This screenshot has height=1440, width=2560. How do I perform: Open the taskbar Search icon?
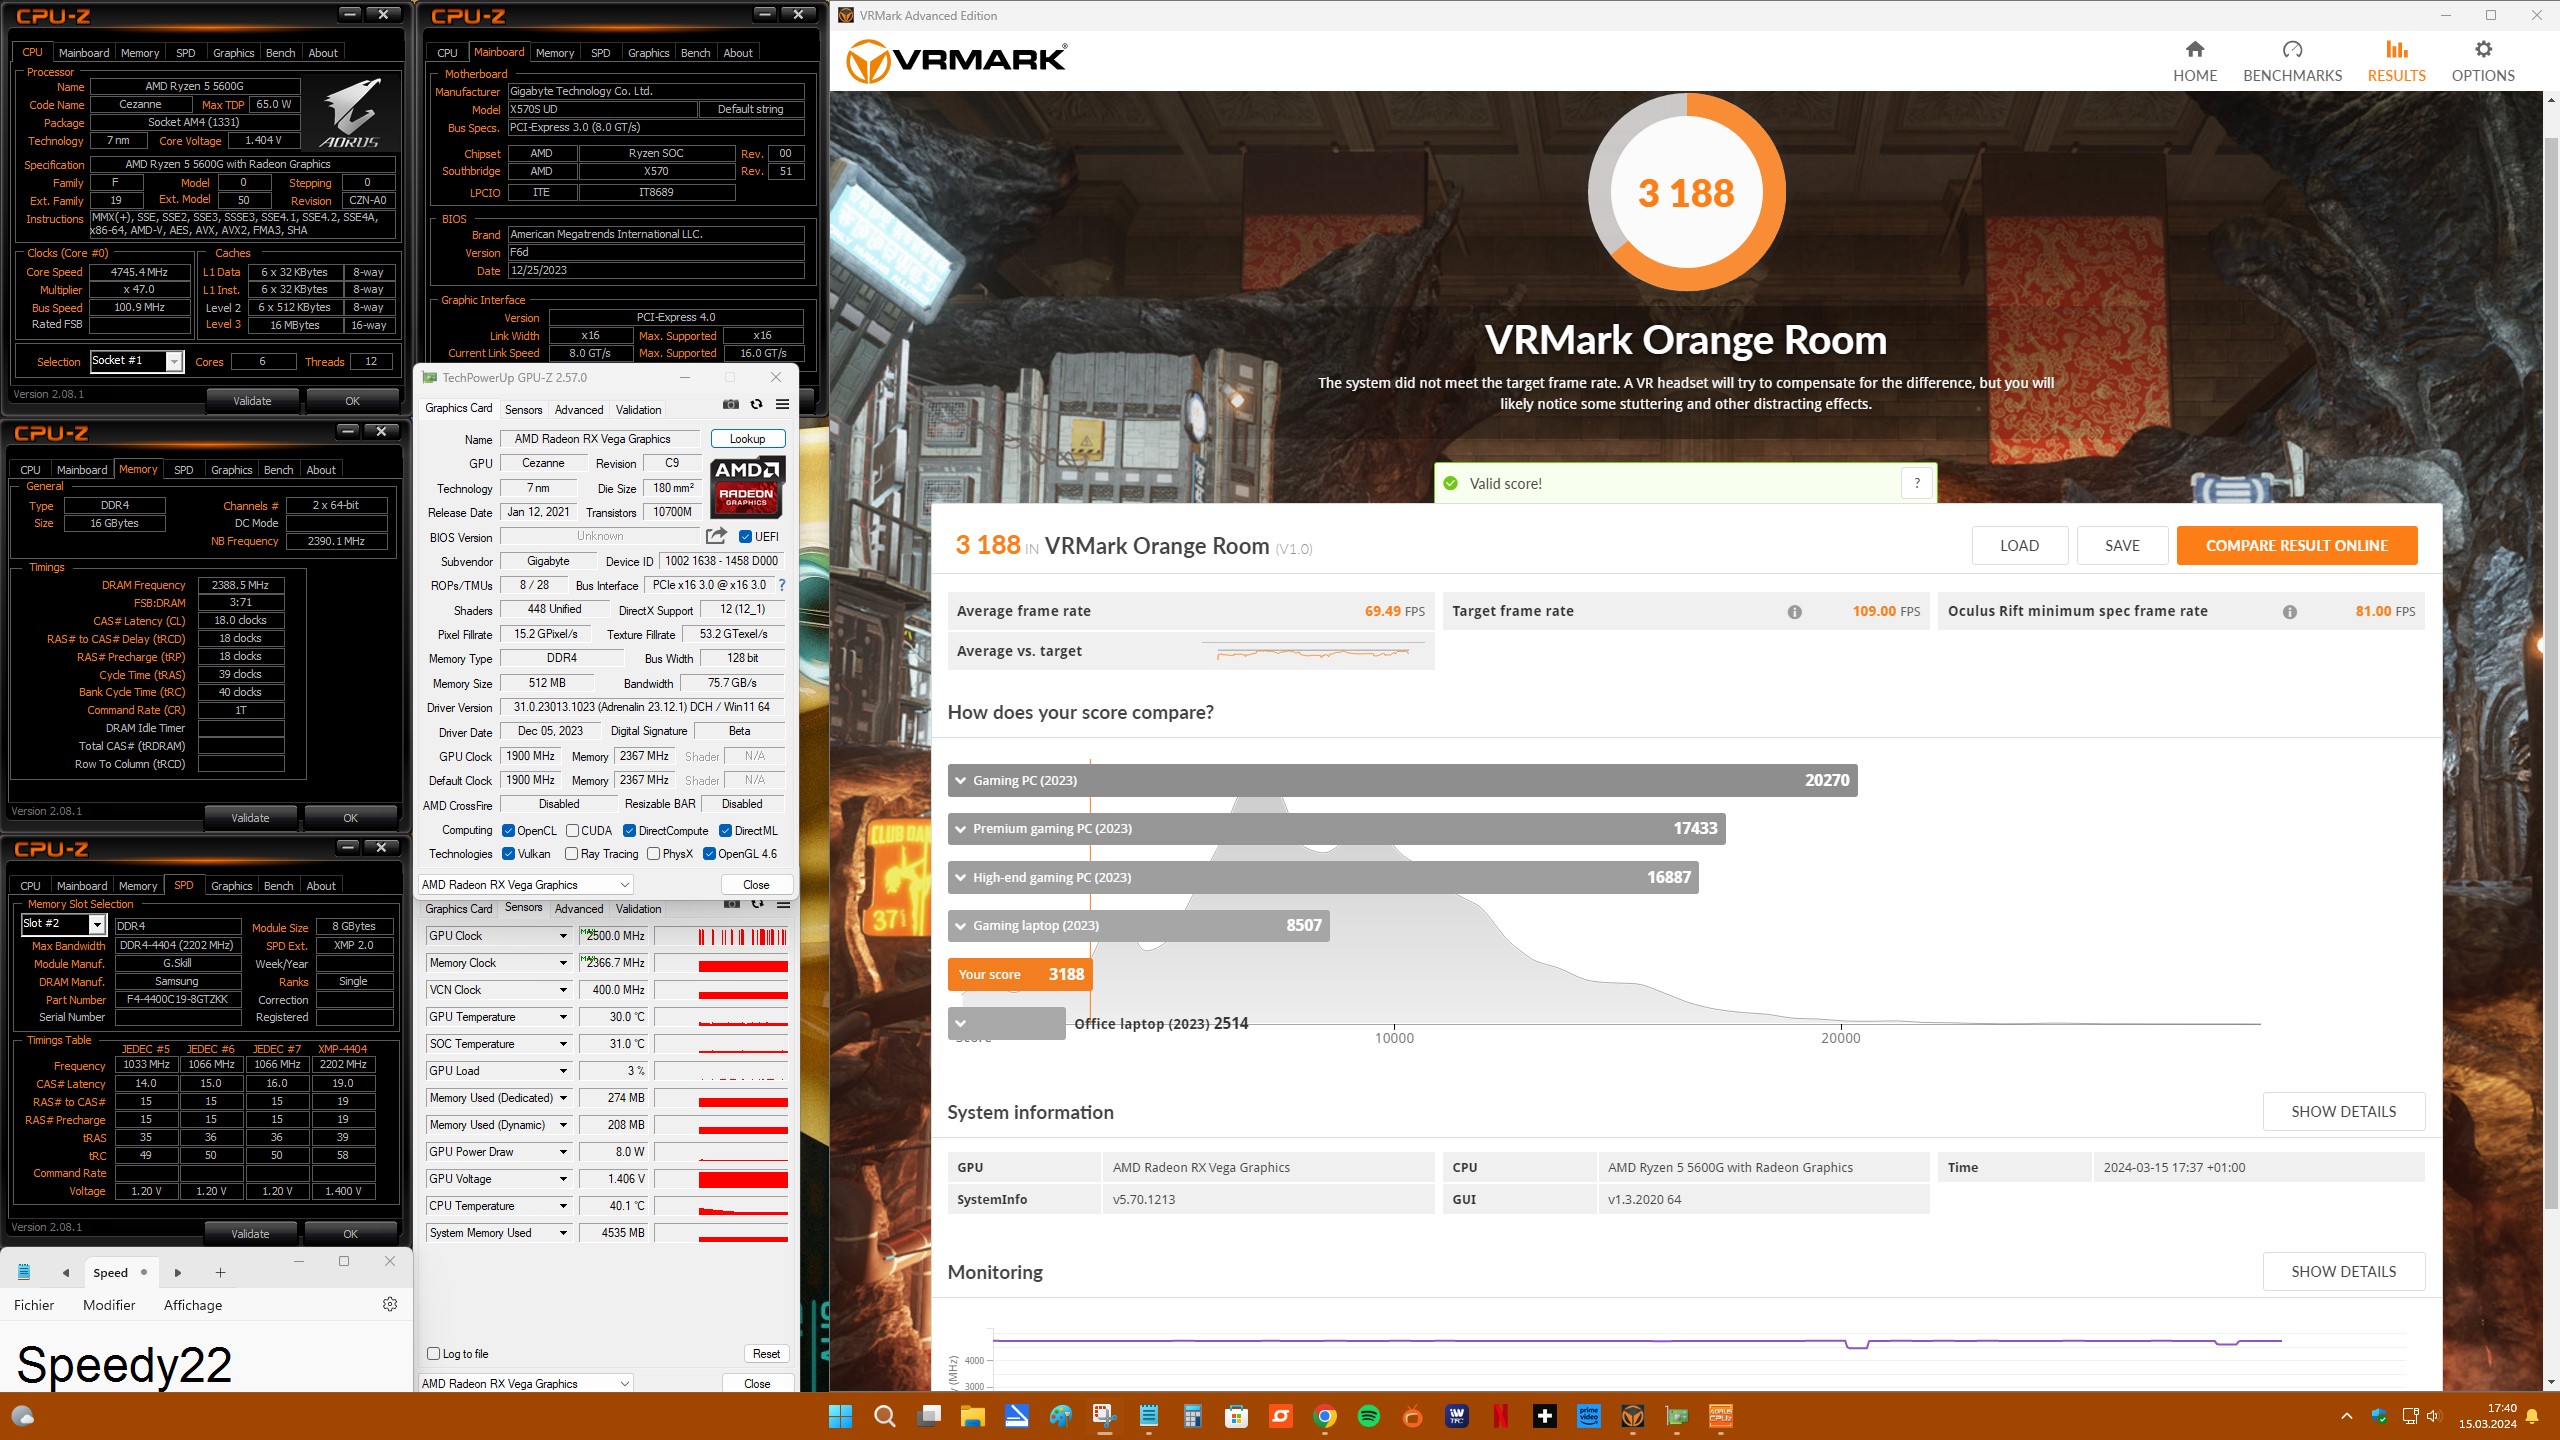(884, 1416)
